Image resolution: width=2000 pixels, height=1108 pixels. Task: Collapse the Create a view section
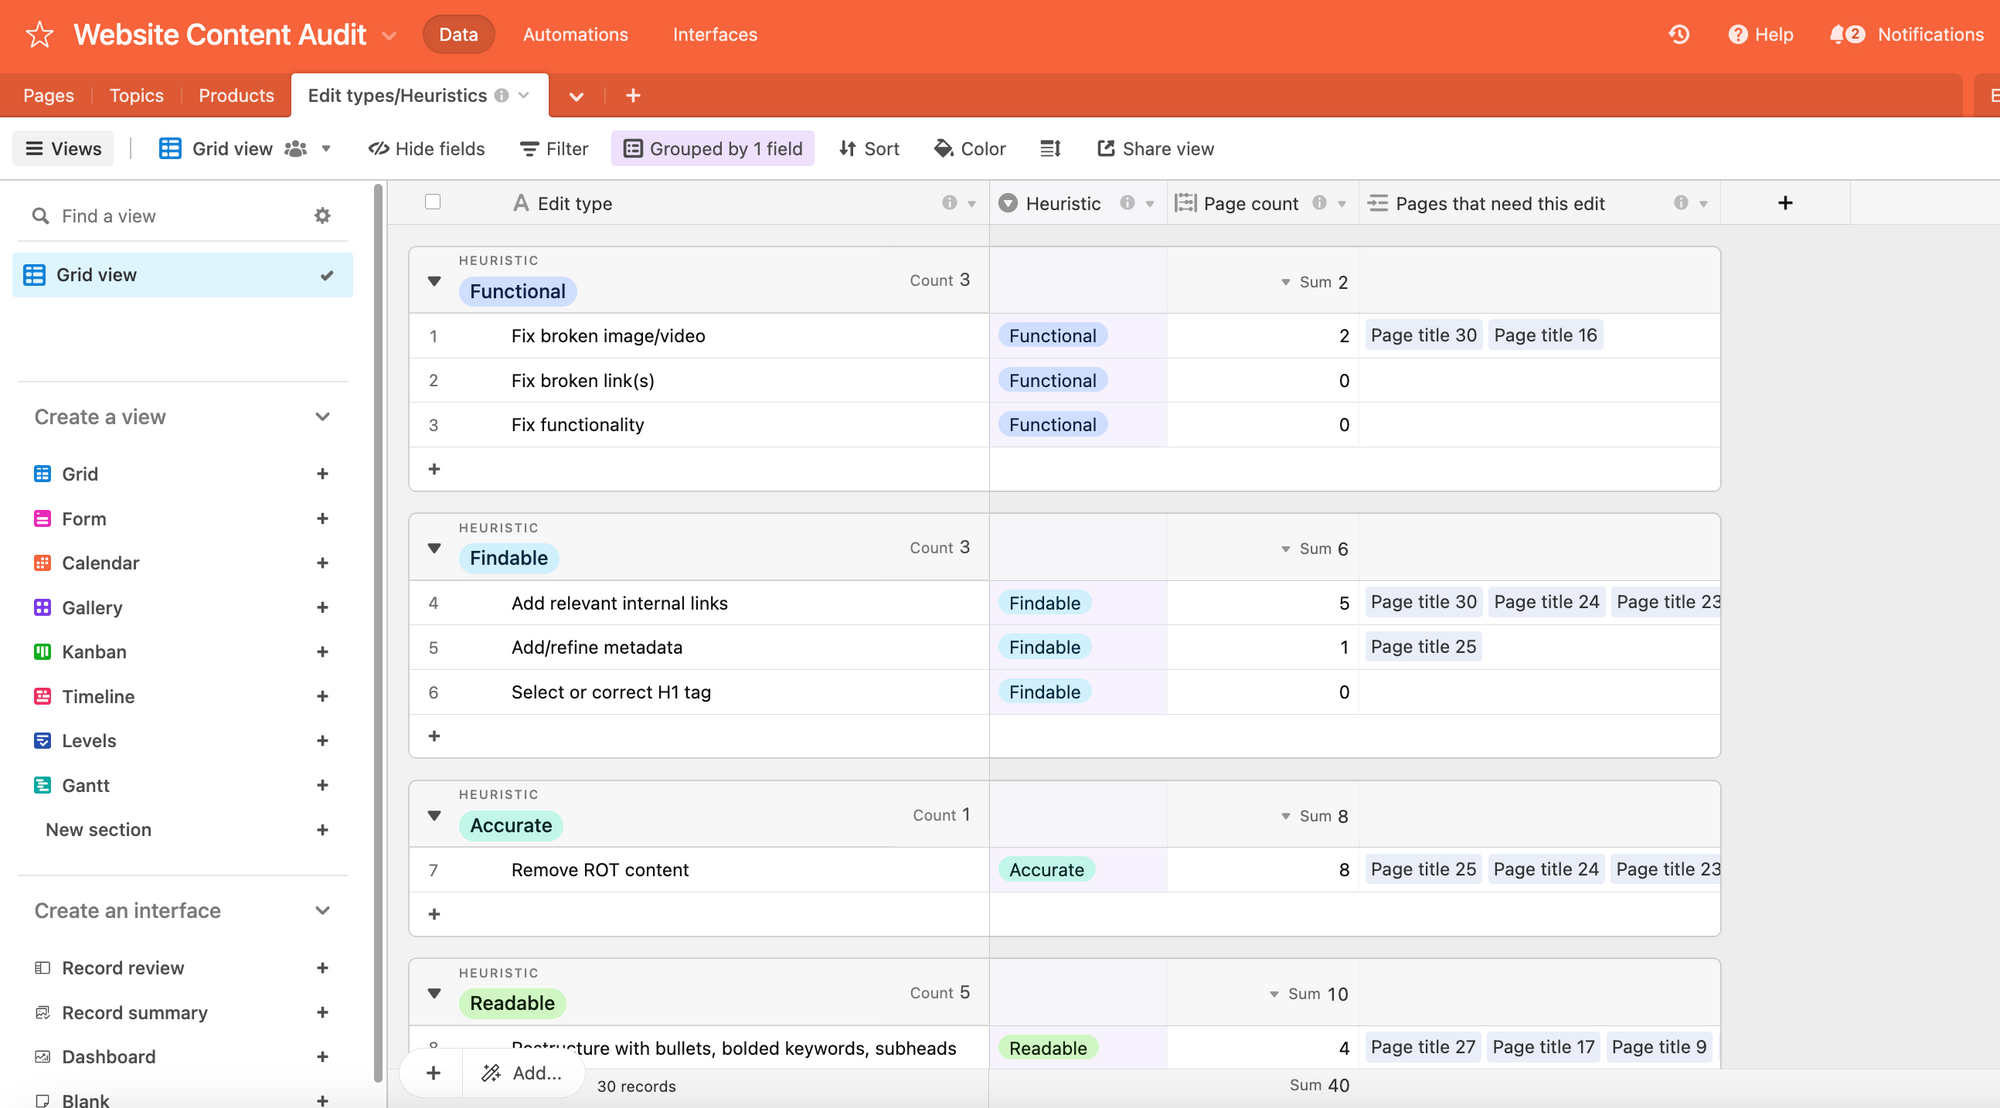click(322, 417)
